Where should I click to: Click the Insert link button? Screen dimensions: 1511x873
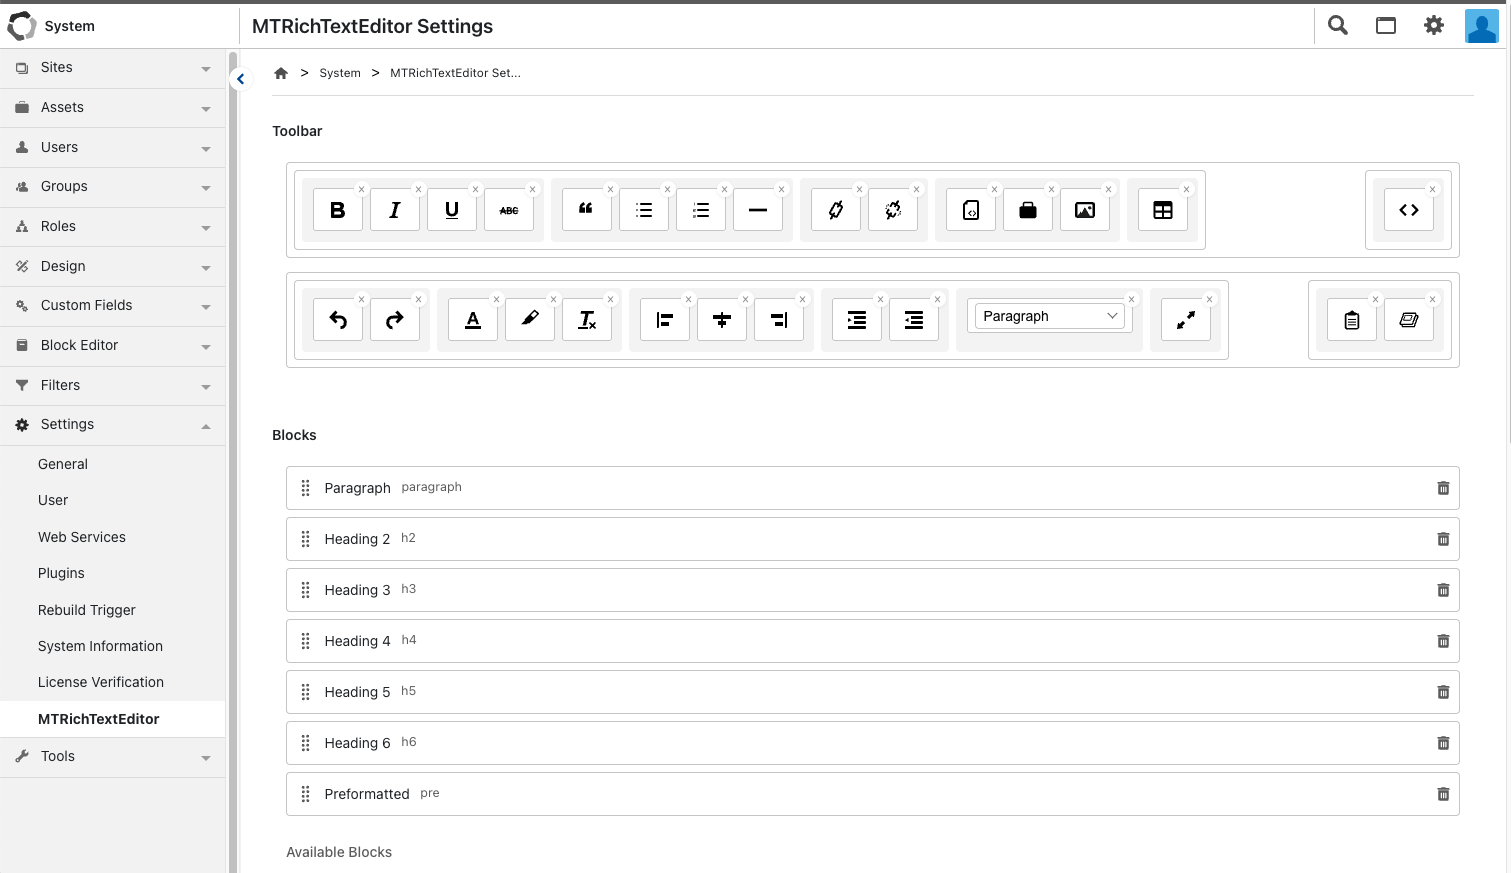pos(836,210)
